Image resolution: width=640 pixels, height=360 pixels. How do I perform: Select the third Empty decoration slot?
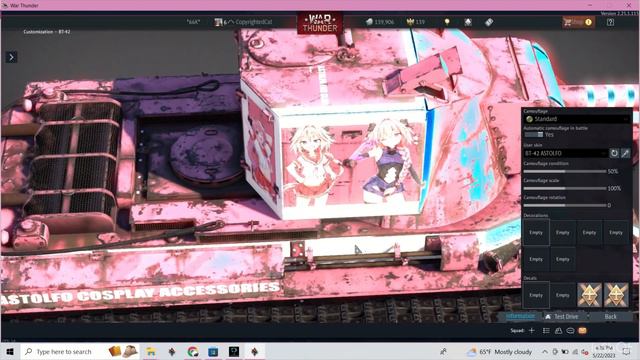(x=589, y=232)
